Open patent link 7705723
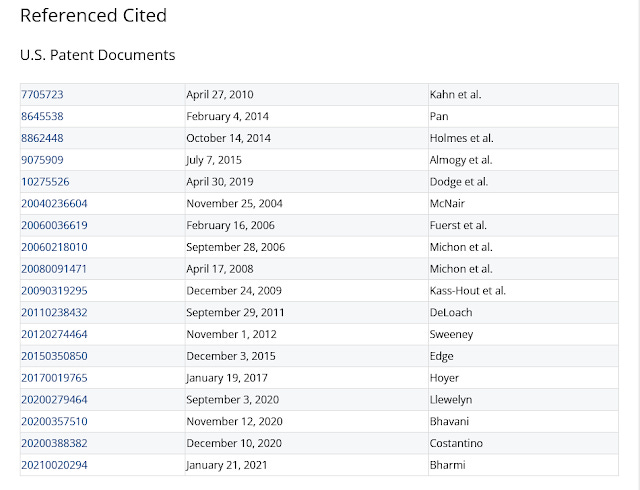This screenshot has width=640, height=490. (42, 95)
